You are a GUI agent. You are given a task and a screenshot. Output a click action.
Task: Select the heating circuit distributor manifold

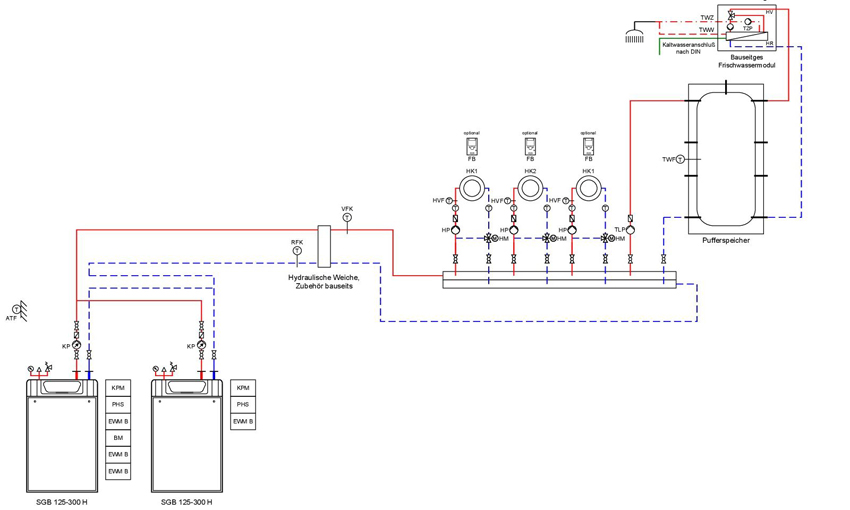[559, 280]
